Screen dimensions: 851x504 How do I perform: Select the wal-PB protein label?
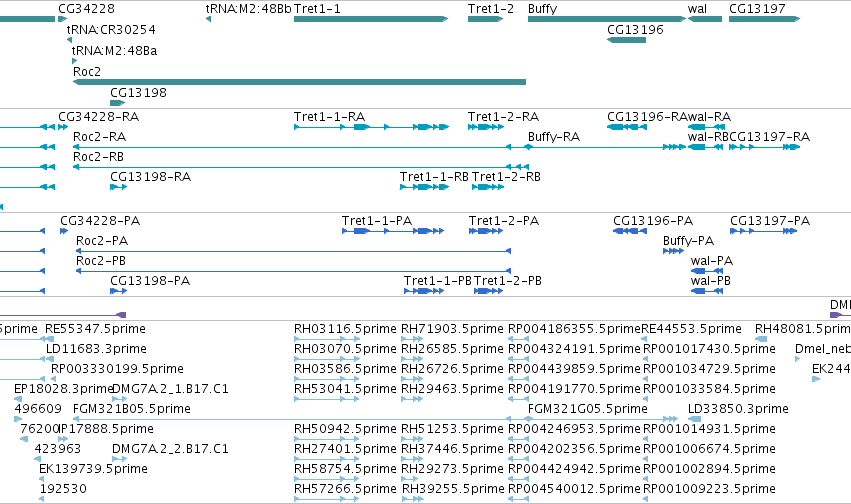click(710, 281)
